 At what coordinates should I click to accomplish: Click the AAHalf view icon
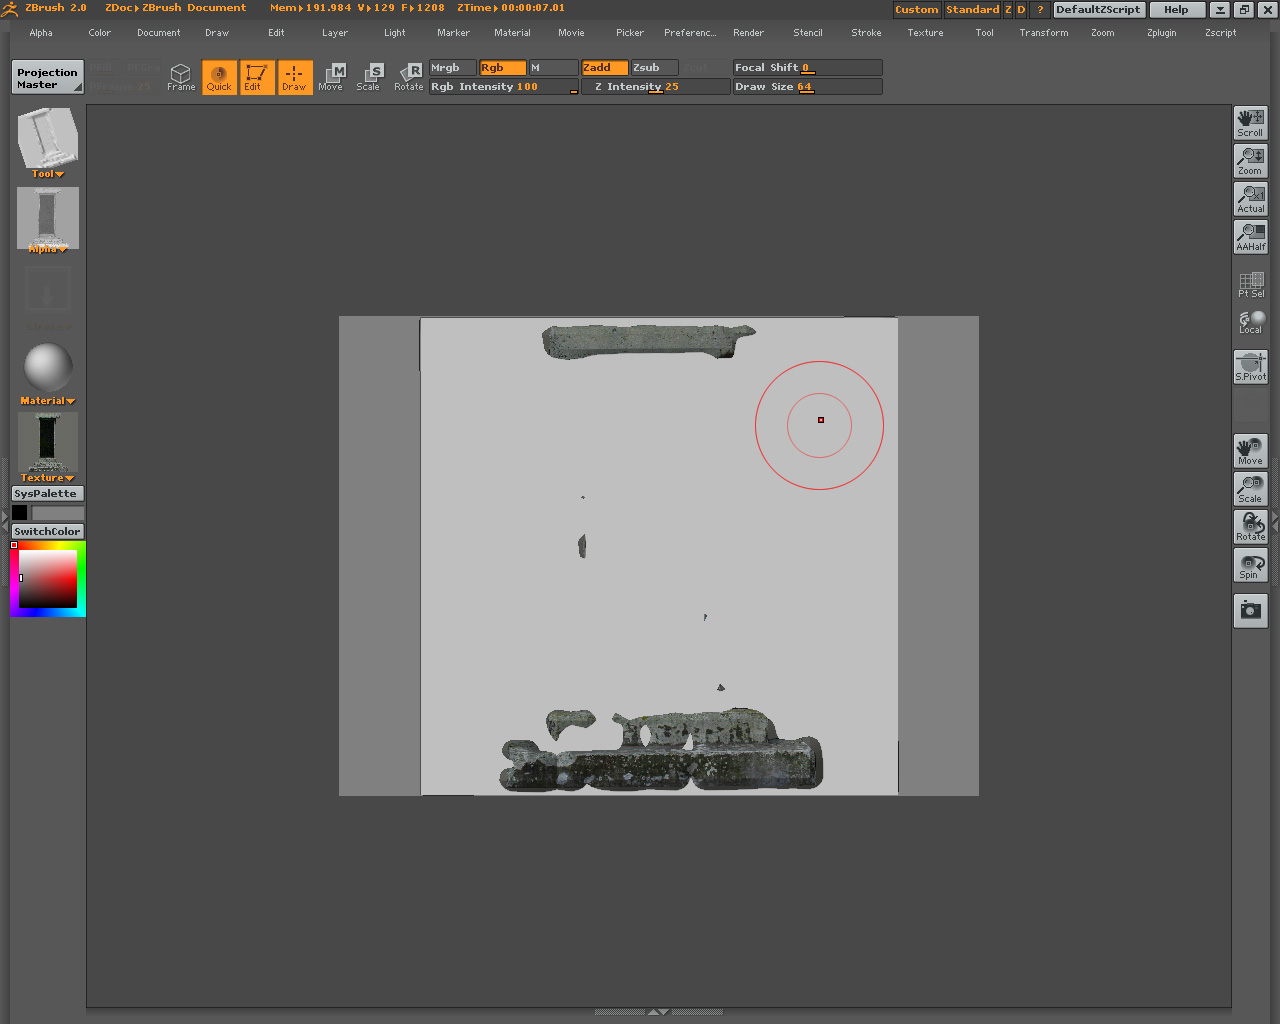[x=1250, y=237]
